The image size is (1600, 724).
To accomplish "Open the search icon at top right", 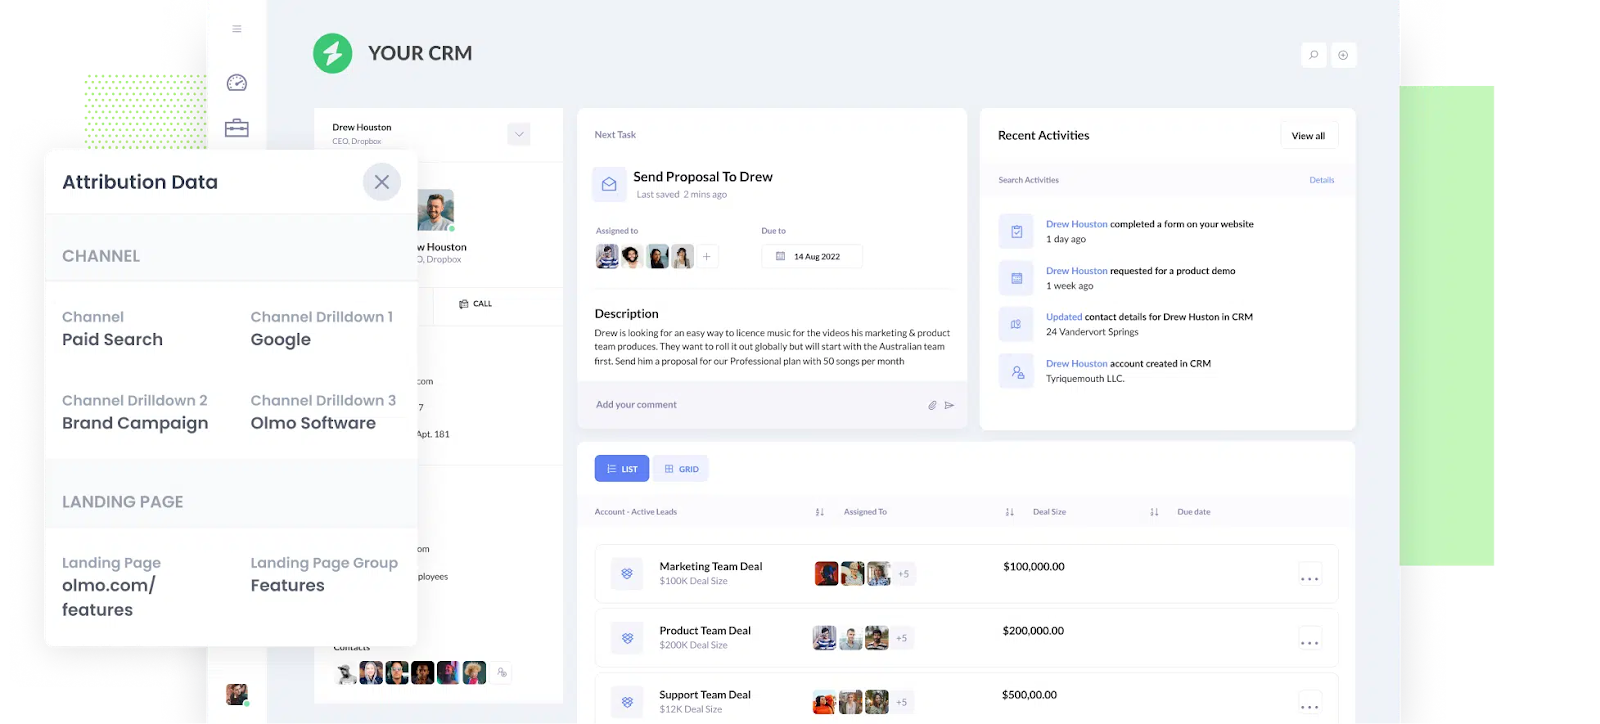I will pyautogui.click(x=1314, y=55).
